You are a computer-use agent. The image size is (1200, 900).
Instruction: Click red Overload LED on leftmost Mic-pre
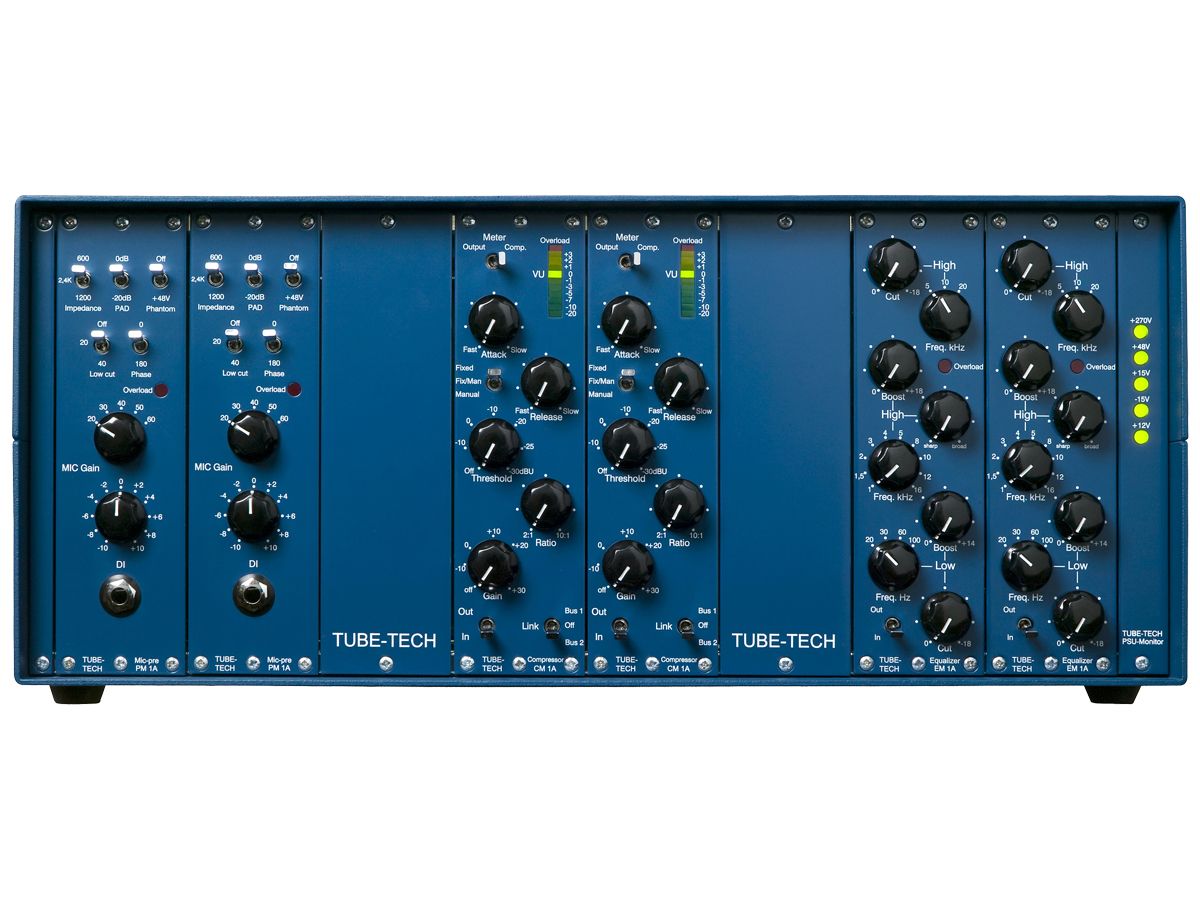point(160,389)
